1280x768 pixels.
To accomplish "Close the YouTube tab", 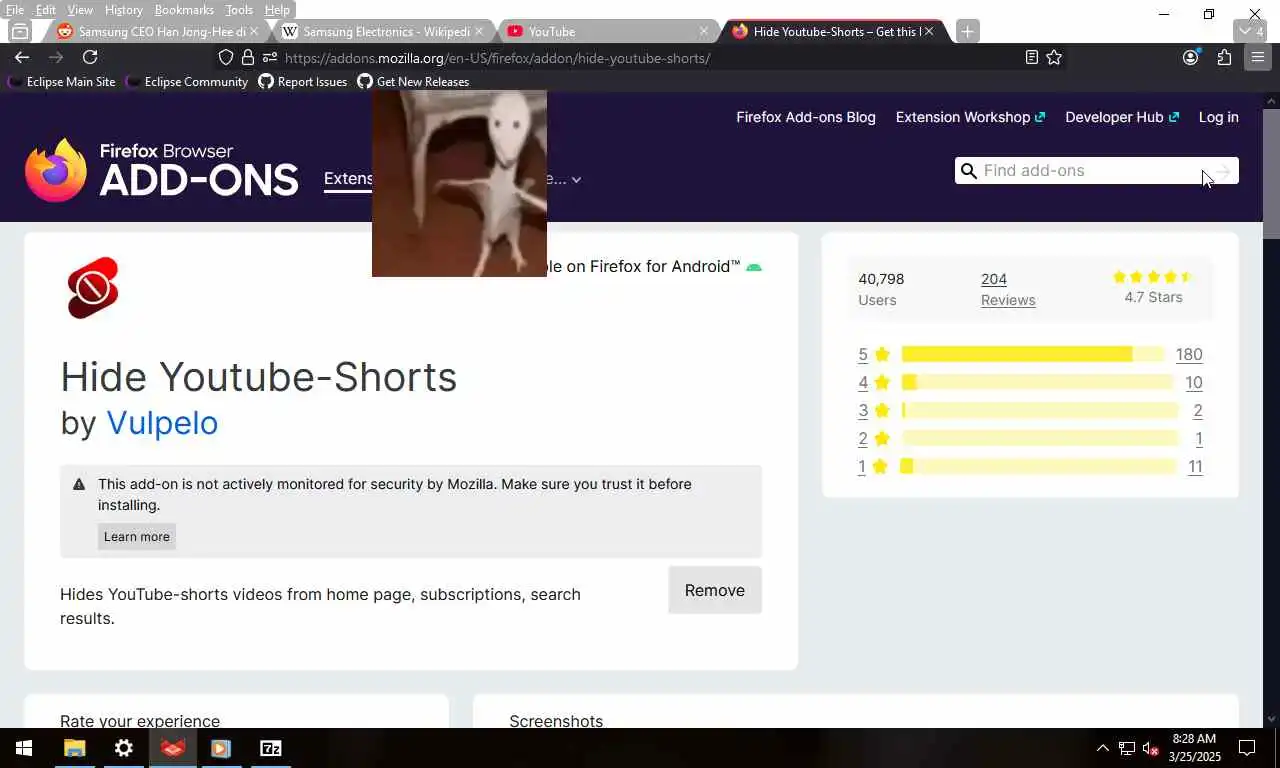I will click(704, 31).
